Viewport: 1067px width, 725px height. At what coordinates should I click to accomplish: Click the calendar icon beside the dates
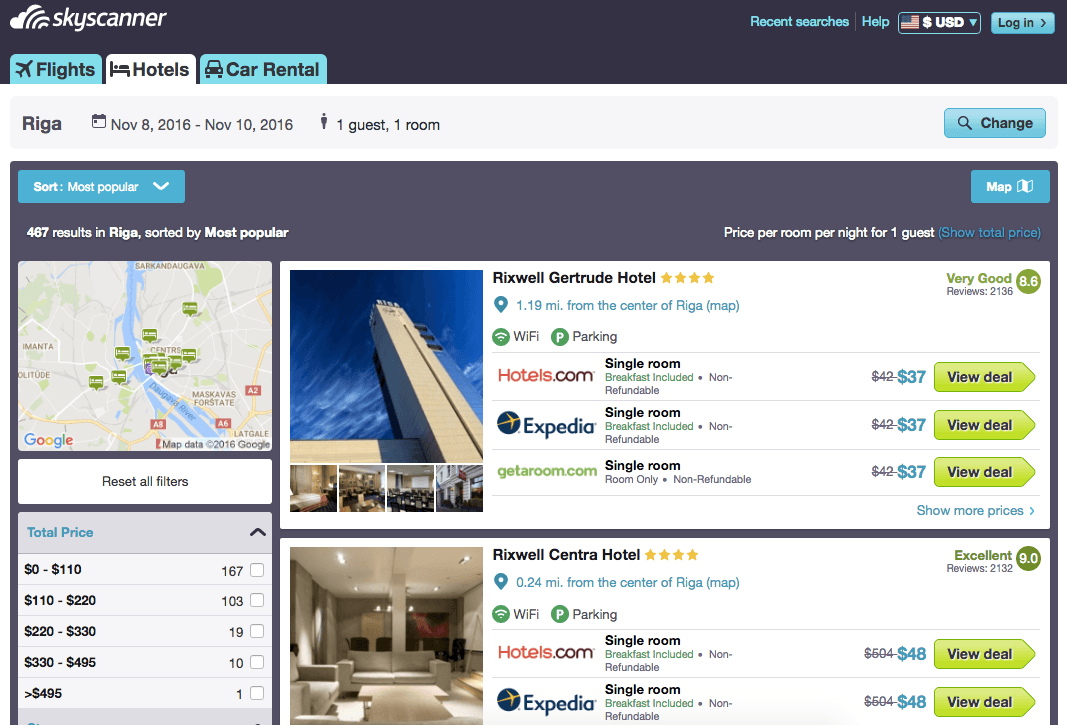99,122
